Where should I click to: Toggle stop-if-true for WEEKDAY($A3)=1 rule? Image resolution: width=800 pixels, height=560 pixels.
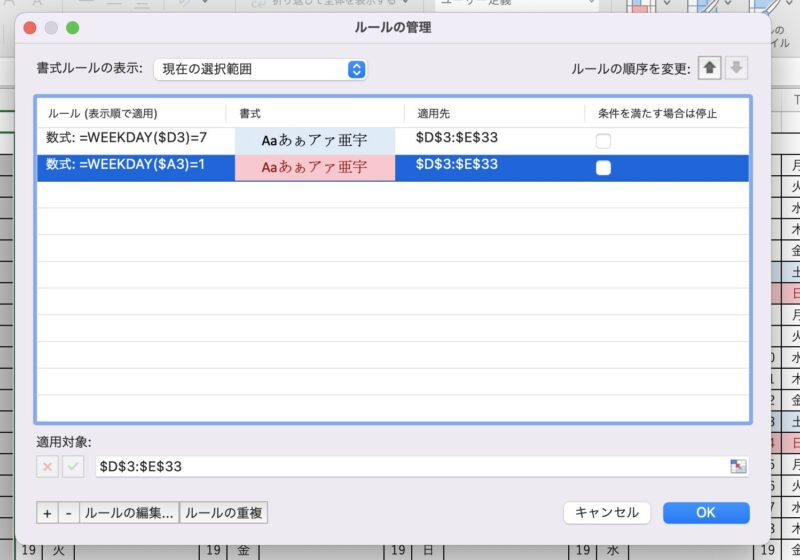(603, 167)
